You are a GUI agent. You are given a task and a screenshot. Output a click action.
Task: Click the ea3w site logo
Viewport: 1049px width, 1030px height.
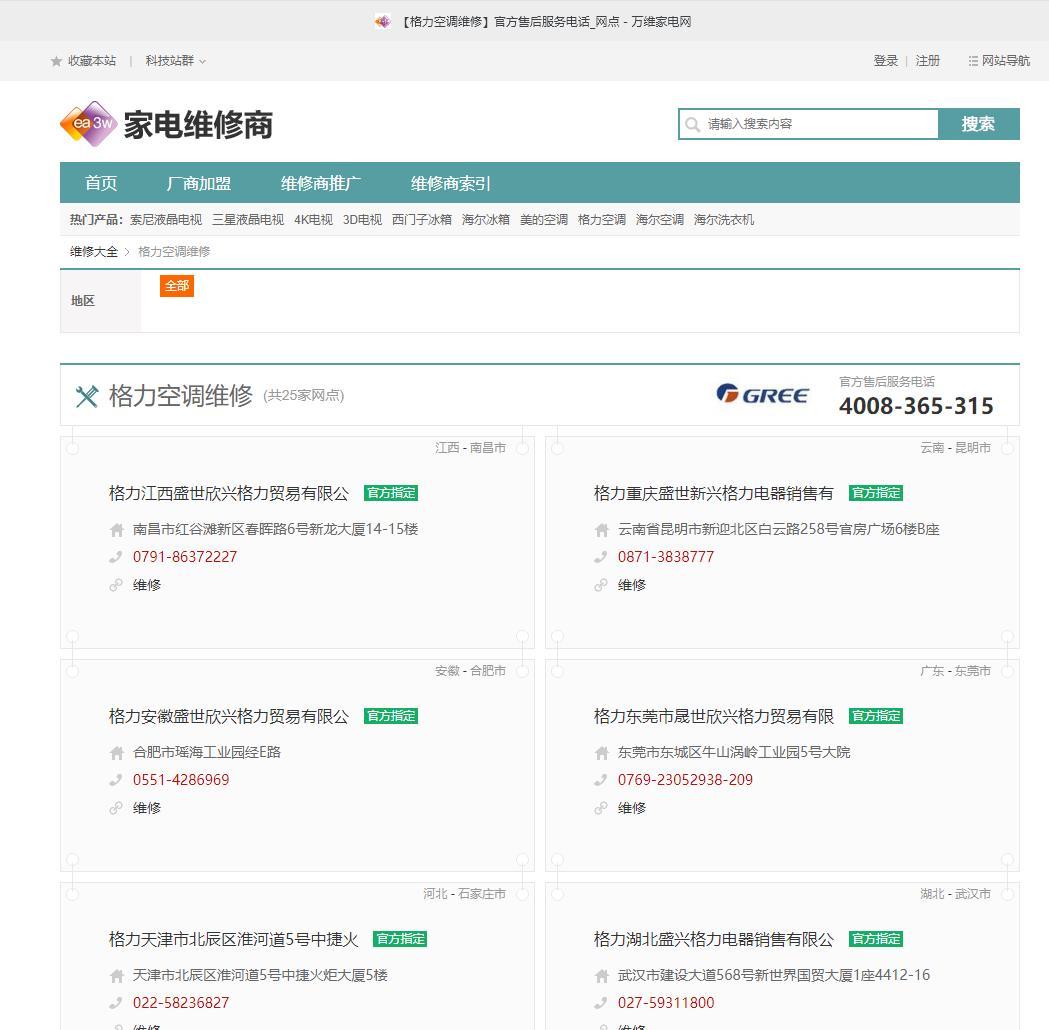88,124
